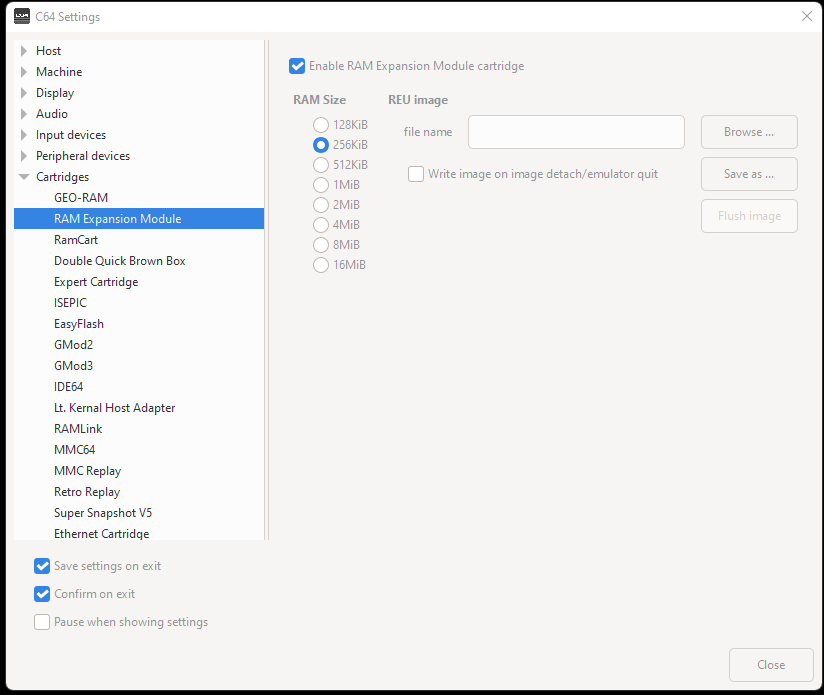Image resolution: width=824 pixels, height=695 pixels.
Task: Click the Host category label
Action: (48, 51)
